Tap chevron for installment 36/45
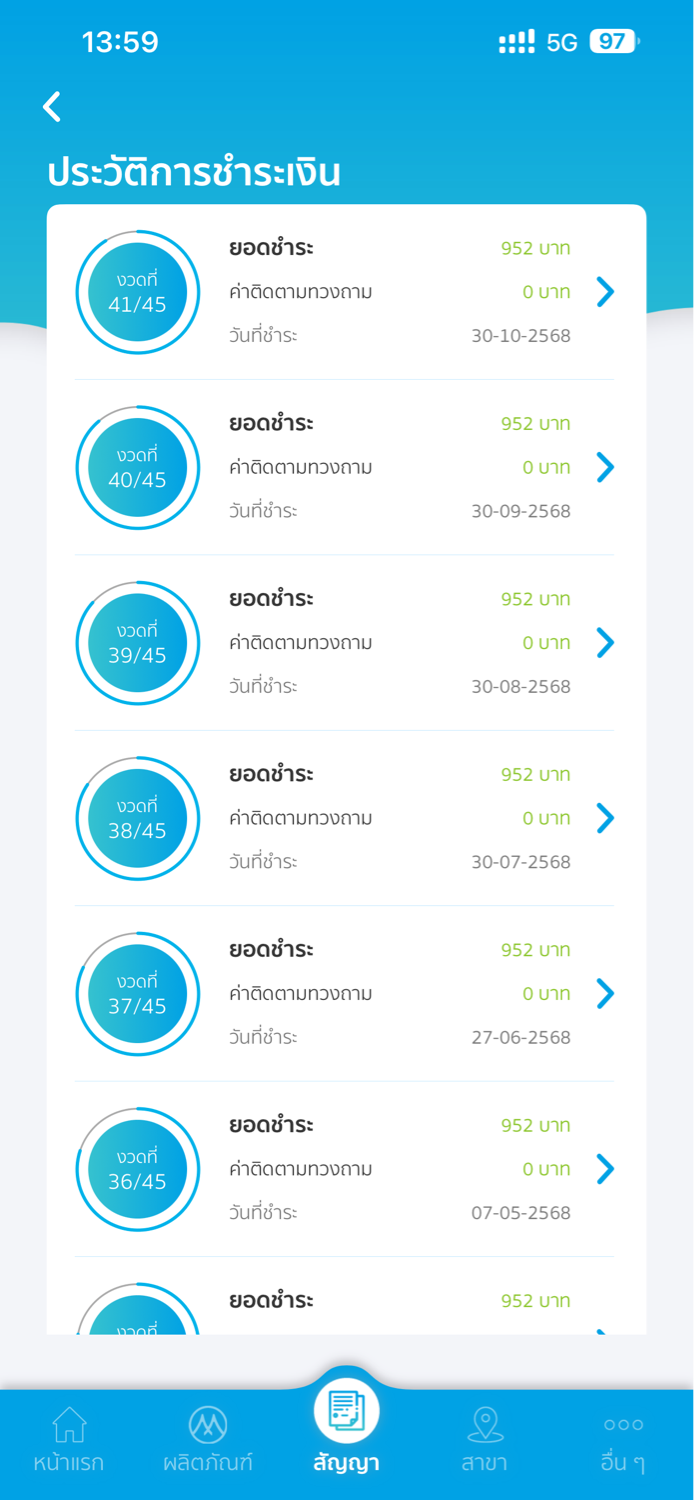Screen dimensions: 694x1500 click(605, 1169)
